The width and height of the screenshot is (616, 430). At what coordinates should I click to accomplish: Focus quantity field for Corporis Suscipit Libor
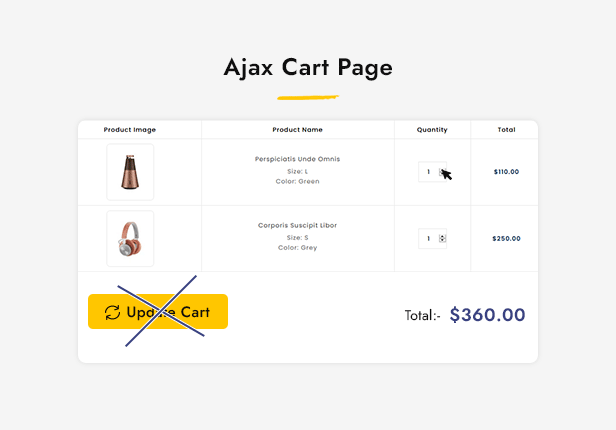tap(428, 239)
